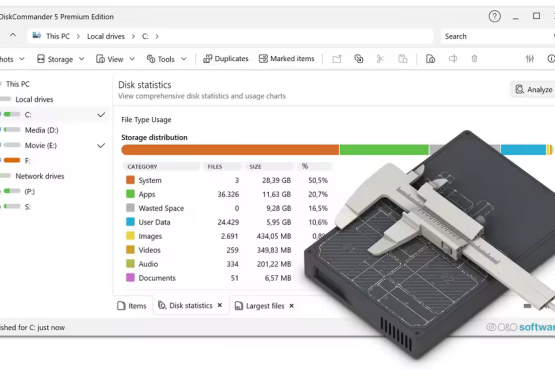Select Local drives in the breadcrumb
The image size is (555, 370).
click(x=106, y=36)
